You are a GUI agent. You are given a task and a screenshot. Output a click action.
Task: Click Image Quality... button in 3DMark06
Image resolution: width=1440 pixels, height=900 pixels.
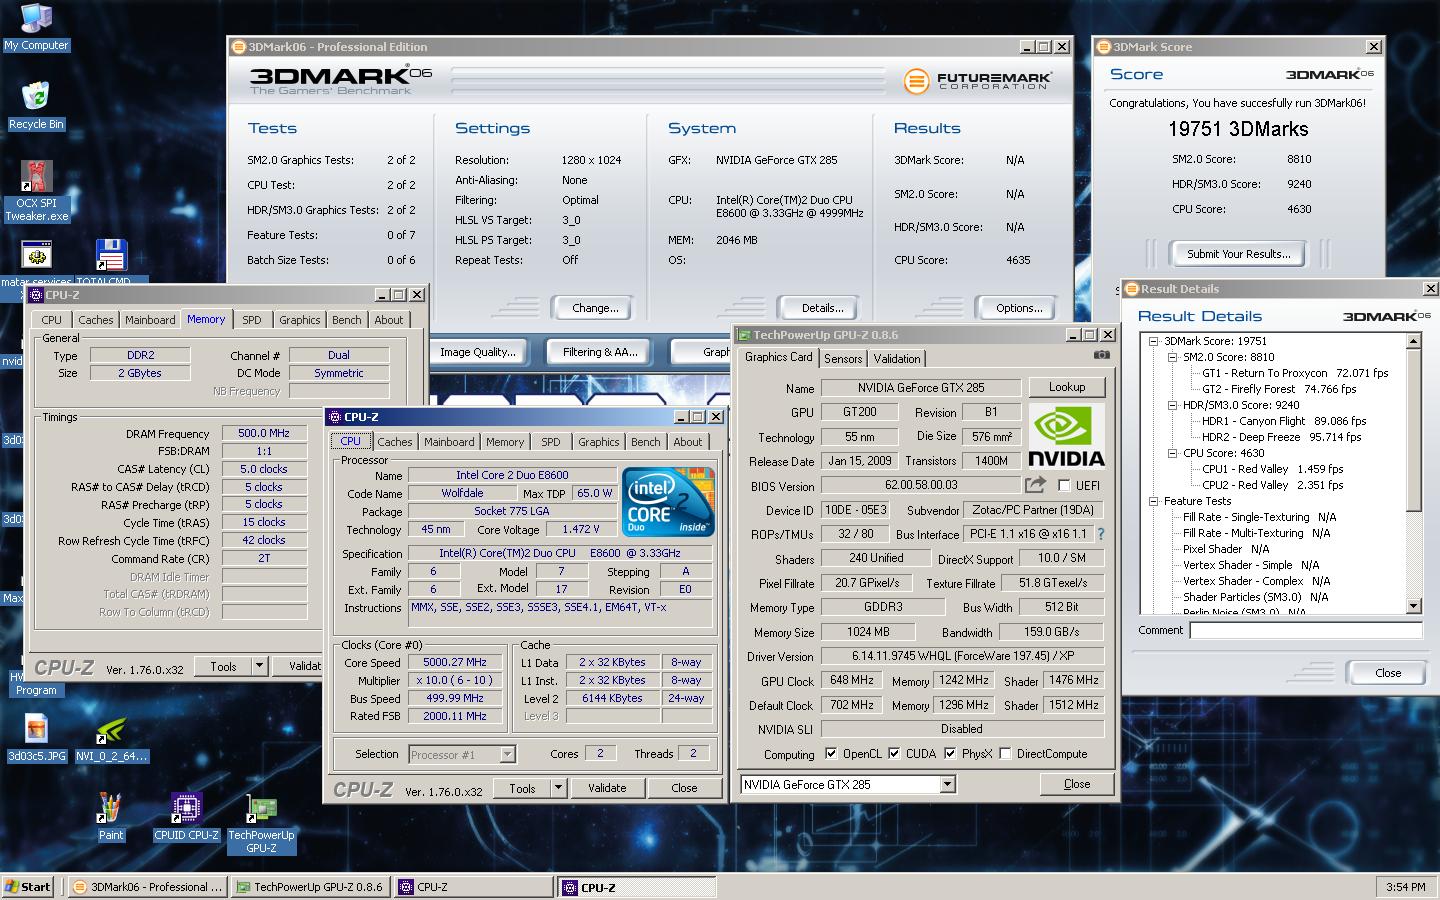(478, 352)
